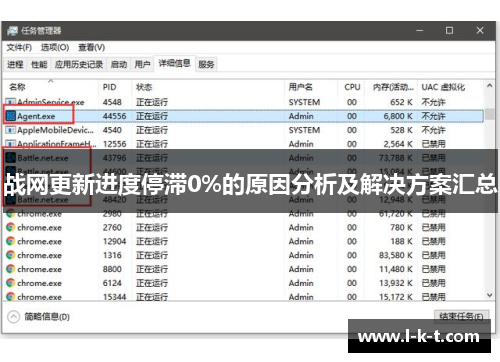Sort by the UAC 虚拟化 column header
500x362 pixels.
tap(451, 87)
